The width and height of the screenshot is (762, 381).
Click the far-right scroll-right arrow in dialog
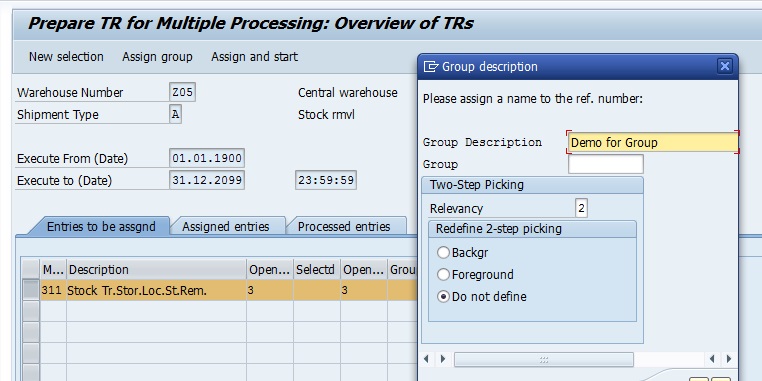728,360
